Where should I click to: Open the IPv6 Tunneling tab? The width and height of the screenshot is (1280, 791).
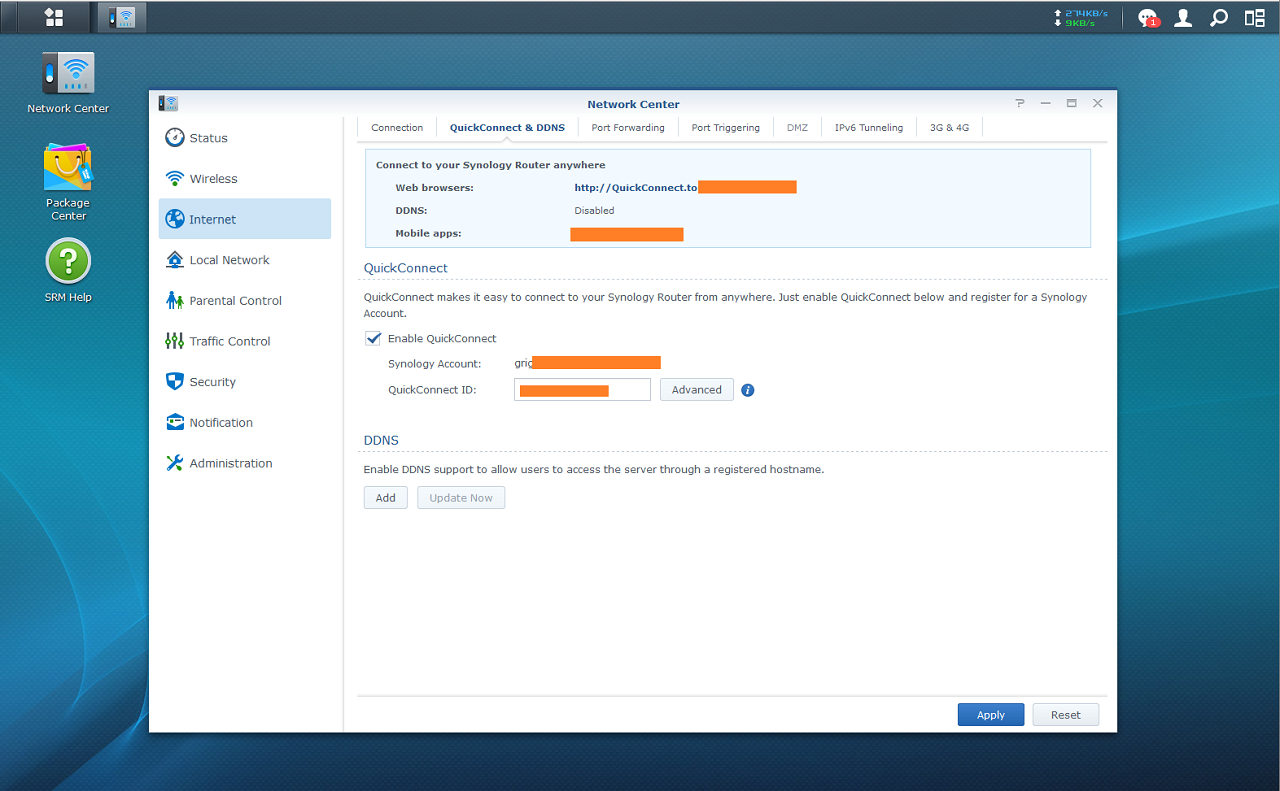pyautogui.click(x=869, y=128)
